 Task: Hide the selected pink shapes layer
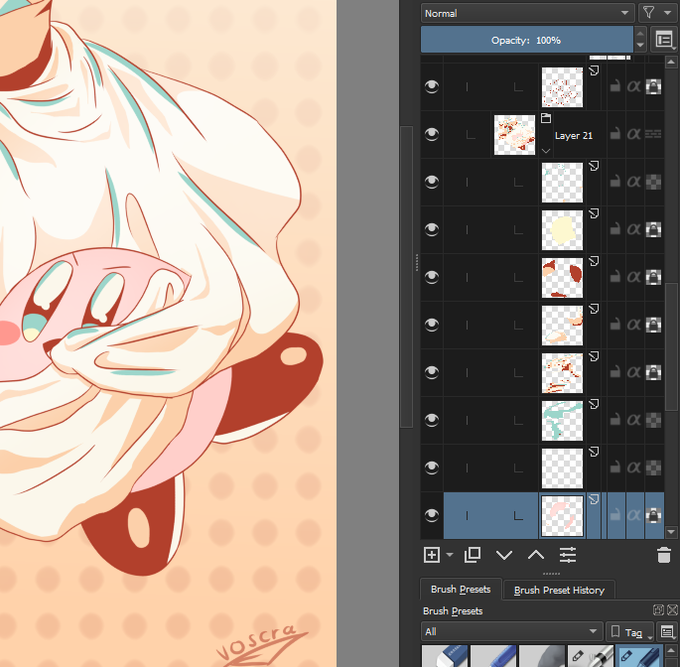pos(432,515)
